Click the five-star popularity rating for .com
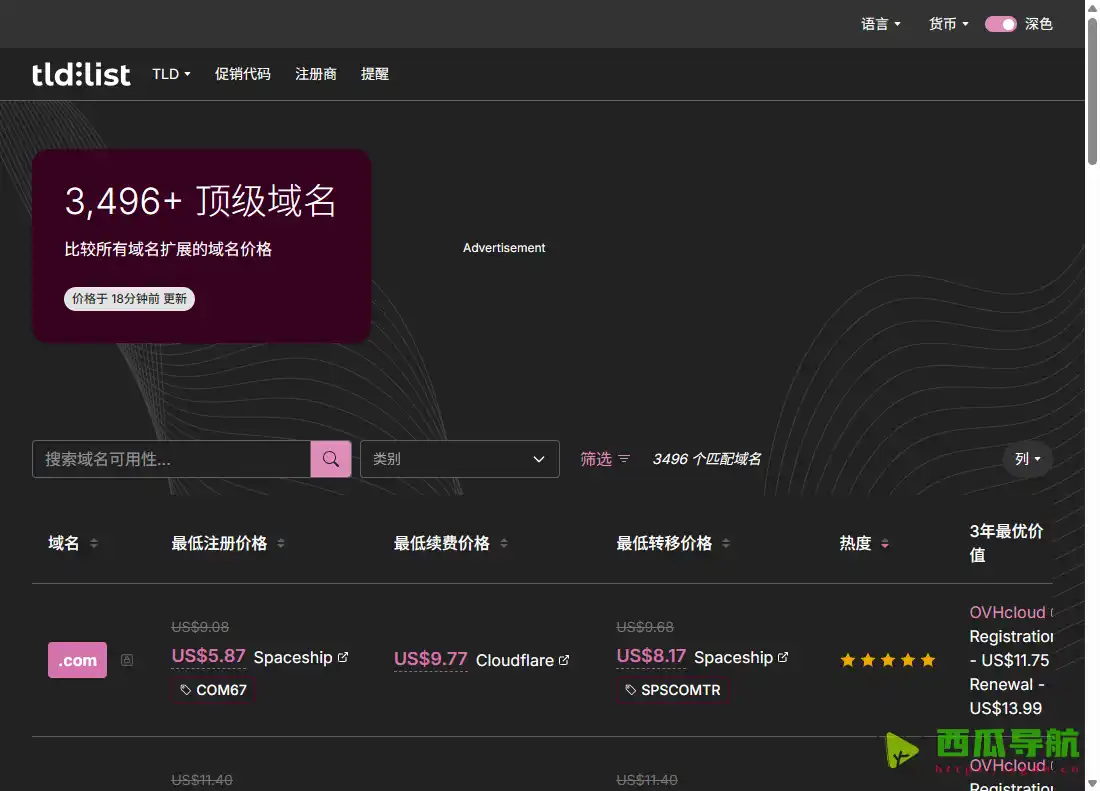 (x=887, y=660)
